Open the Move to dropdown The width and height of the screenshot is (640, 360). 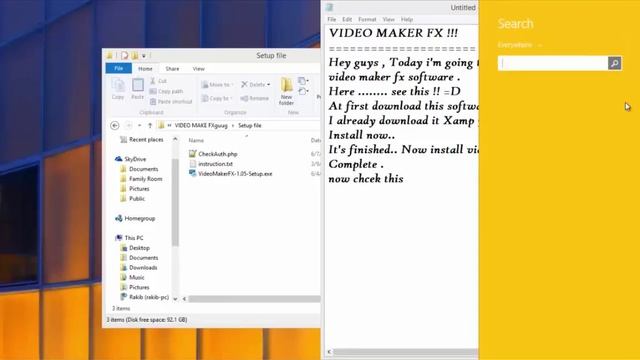point(217,84)
